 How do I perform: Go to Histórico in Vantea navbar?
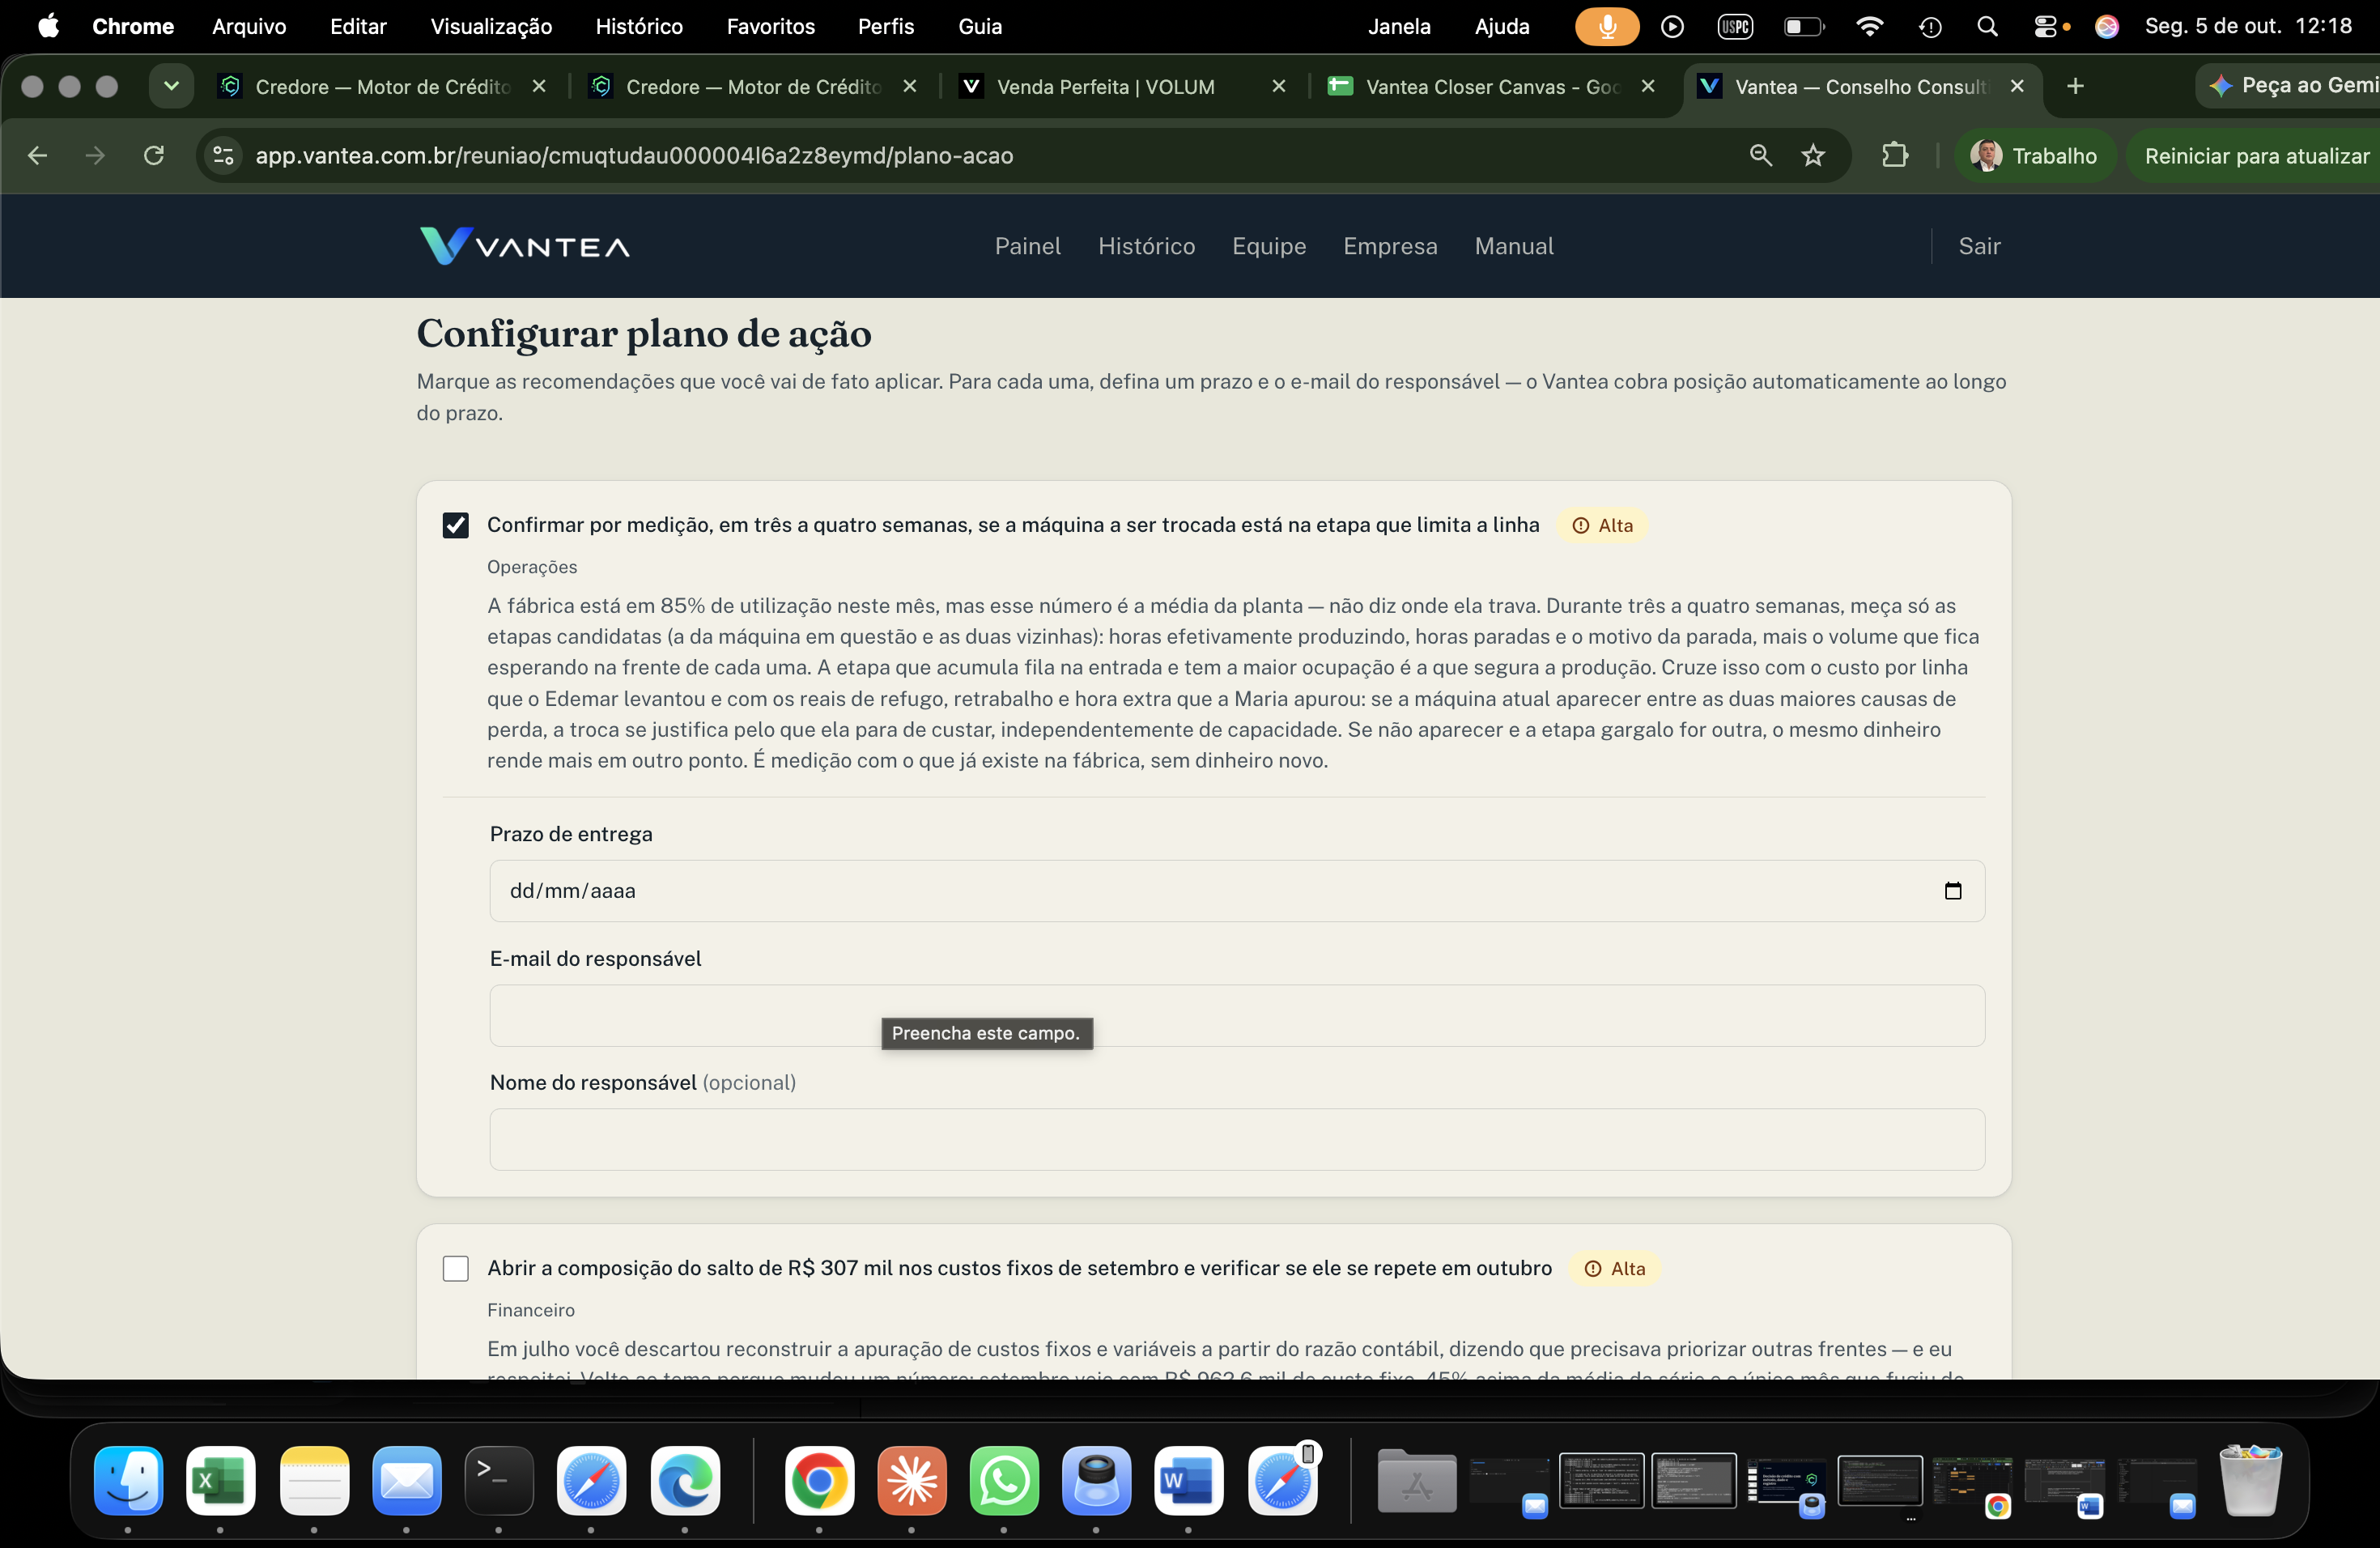click(1146, 246)
